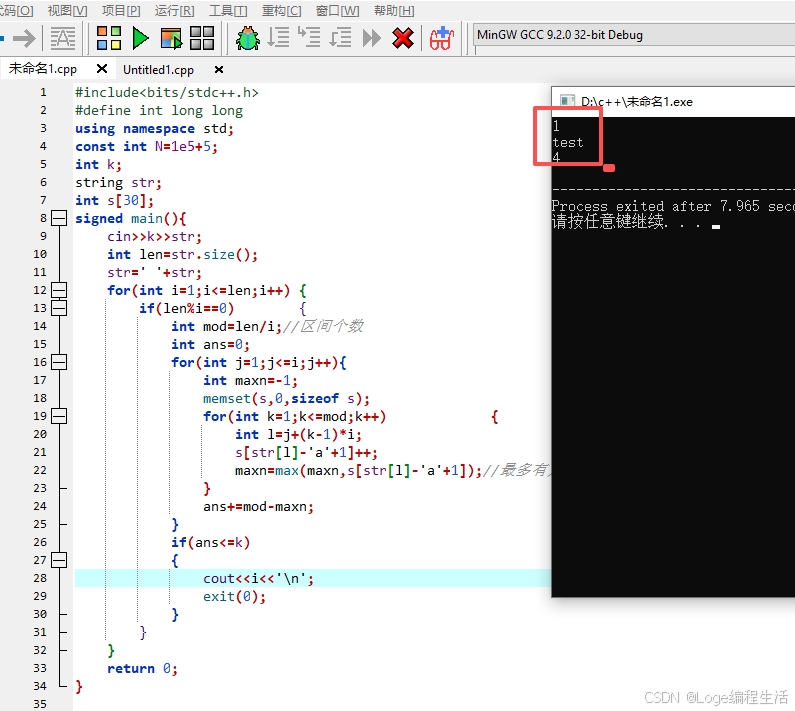795x711 pixels.
Task: Collapse the for j loop fold at line 16
Action: coord(59,362)
